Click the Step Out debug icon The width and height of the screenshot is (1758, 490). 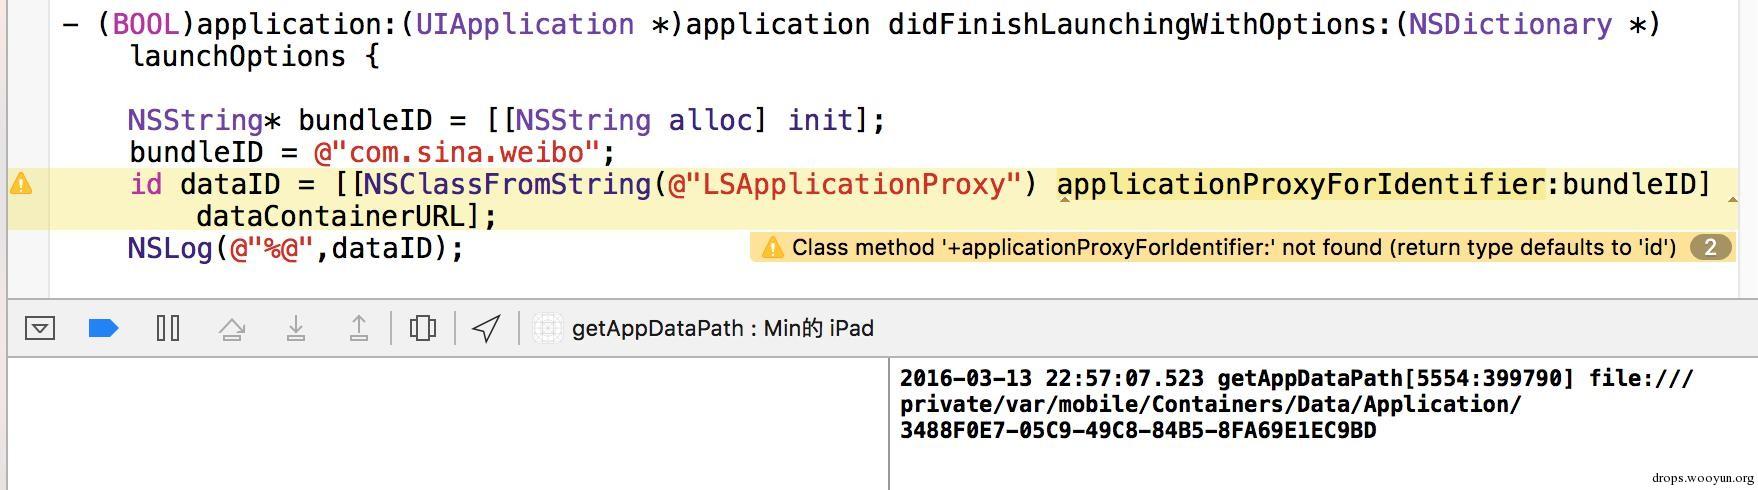coord(359,328)
